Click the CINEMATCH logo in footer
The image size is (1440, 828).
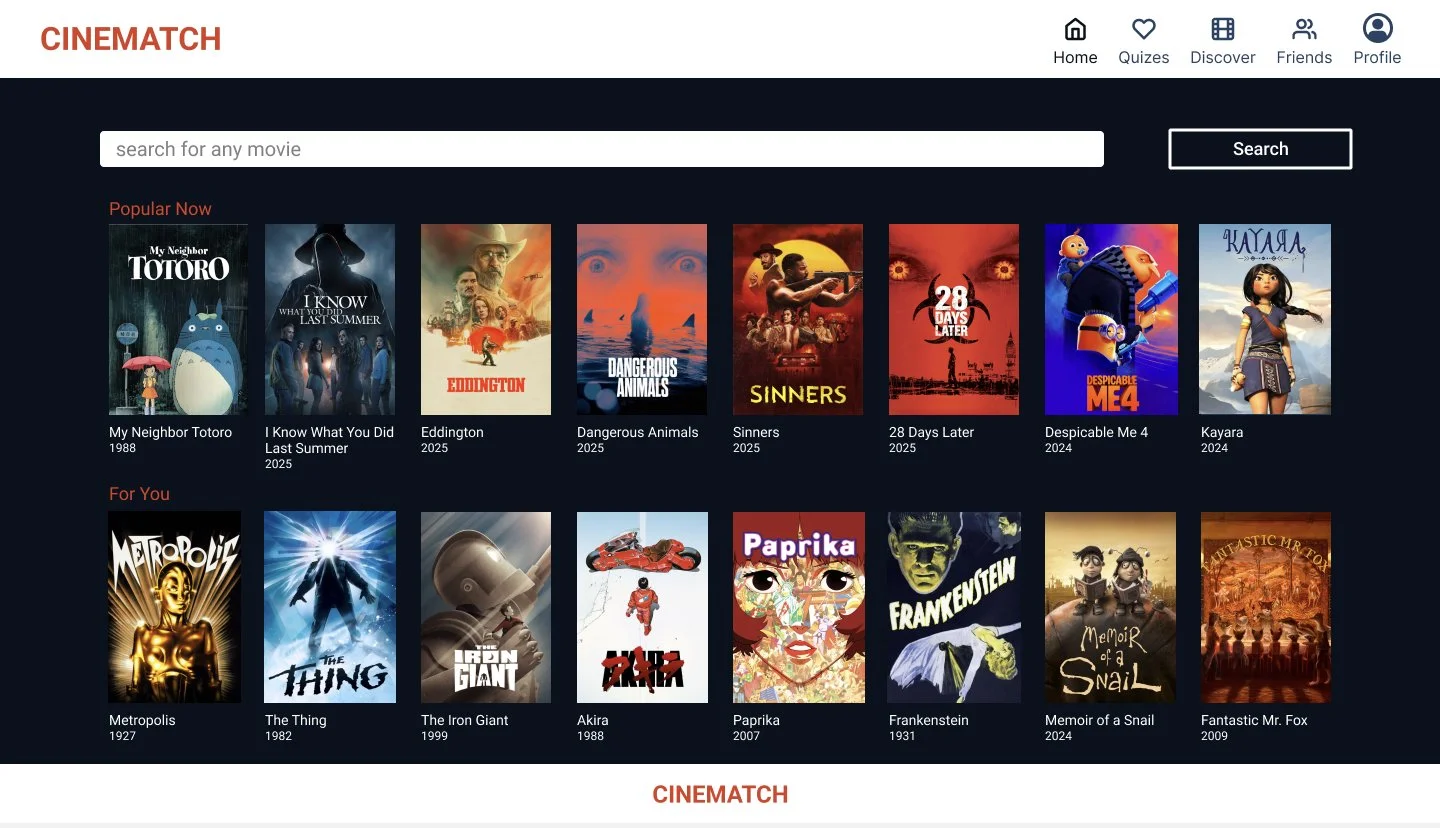tap(720, 795)
